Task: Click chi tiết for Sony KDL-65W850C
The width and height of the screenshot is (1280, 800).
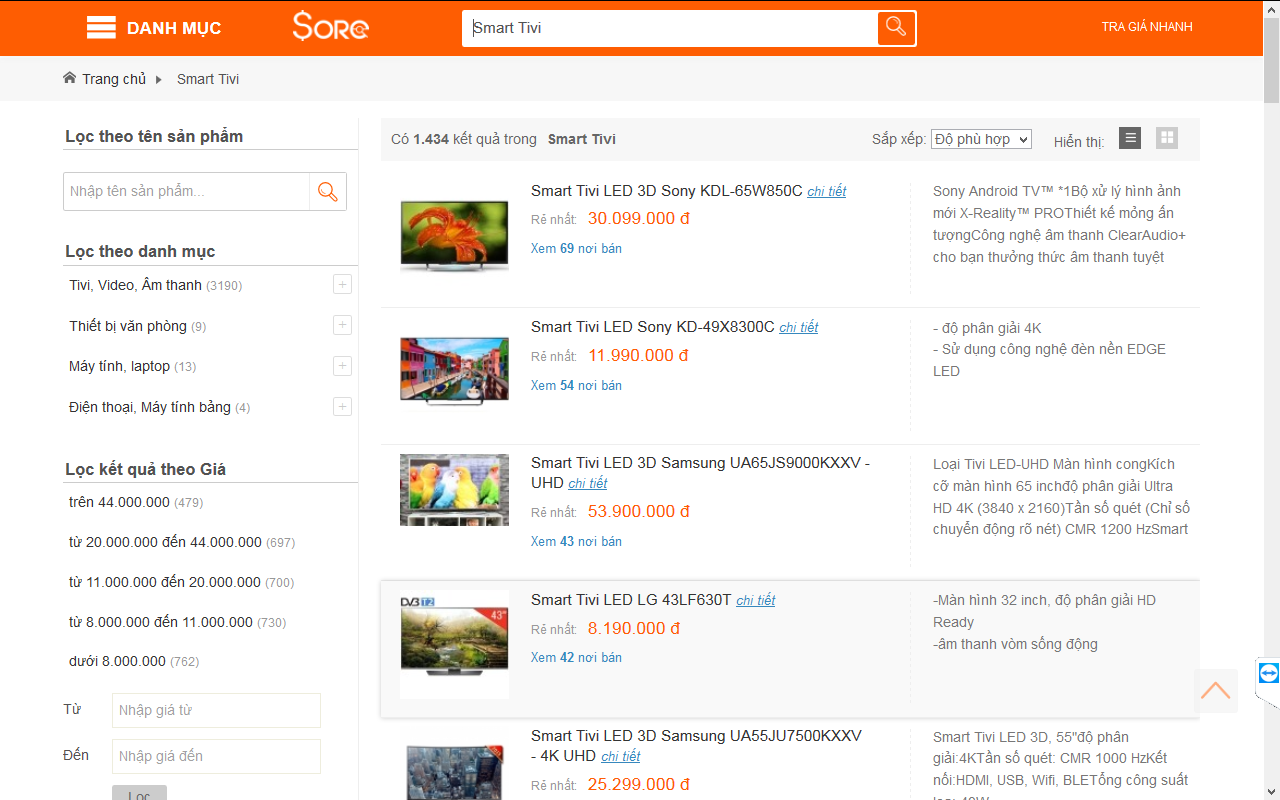Action: point(827,192)
